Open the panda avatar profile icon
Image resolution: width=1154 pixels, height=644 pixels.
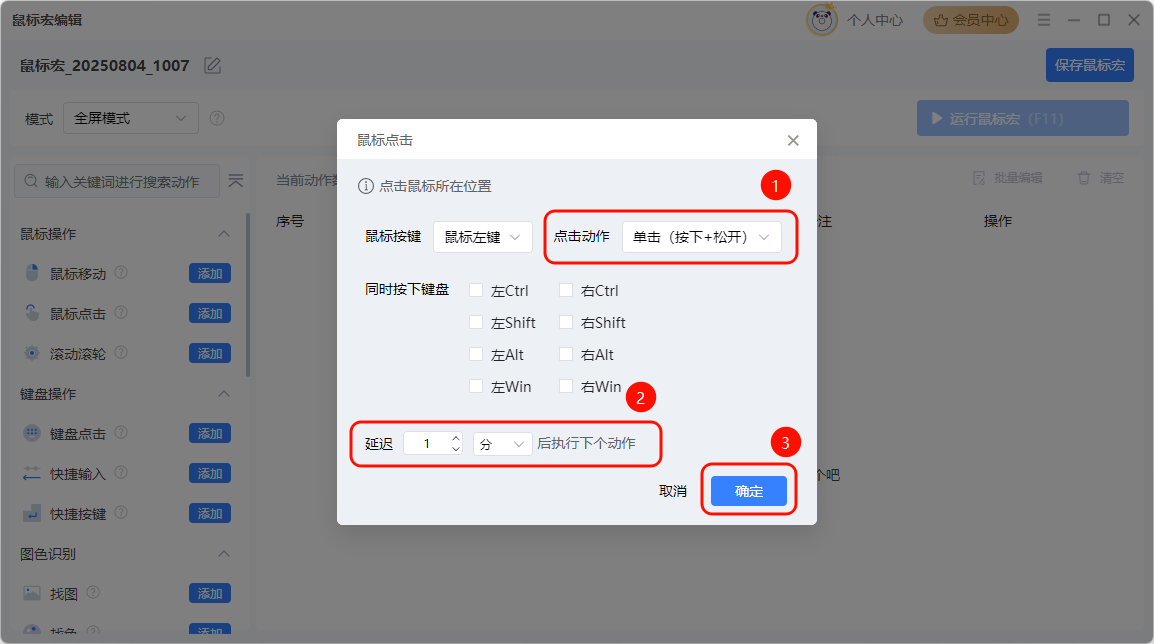[821, 20]
